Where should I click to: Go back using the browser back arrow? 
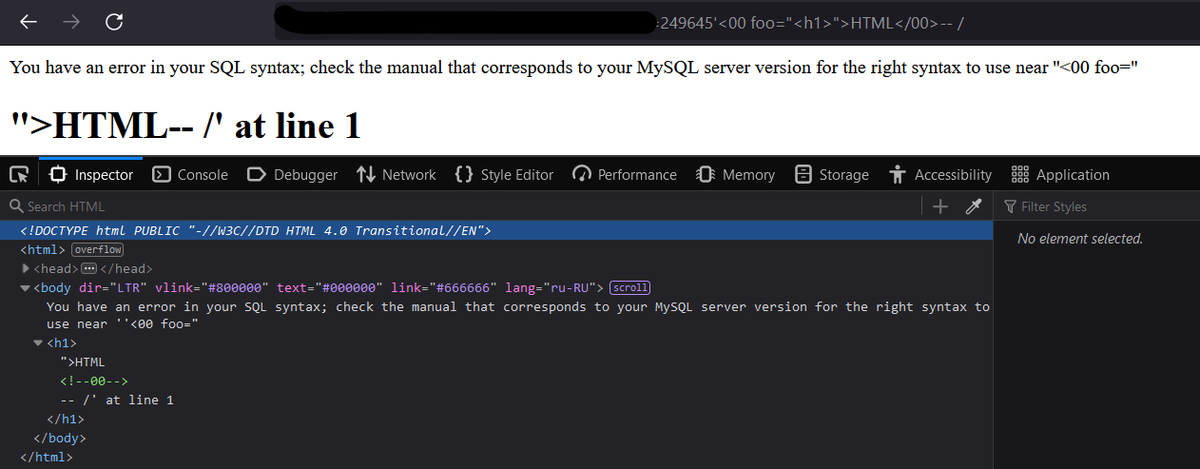28,21
